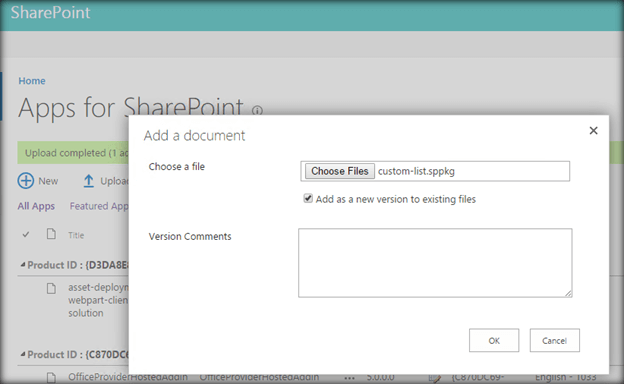Open the asset-deployment webpart solution item
This screenshot has height=384, width=624.
coord(98,300)
